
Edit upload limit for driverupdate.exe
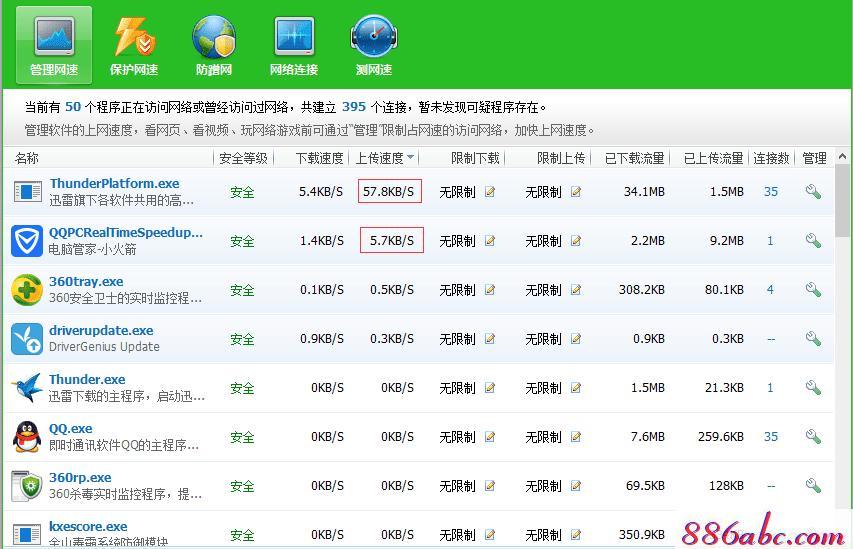[576, 338]
